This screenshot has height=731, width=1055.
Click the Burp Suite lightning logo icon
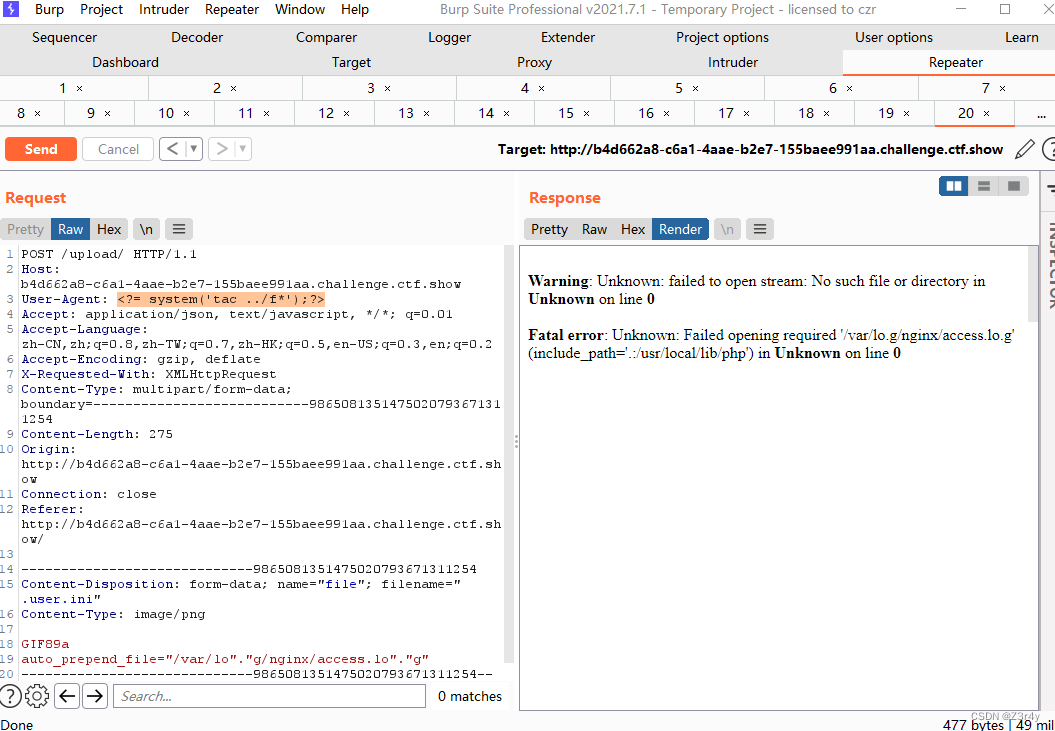coord(12,9)
